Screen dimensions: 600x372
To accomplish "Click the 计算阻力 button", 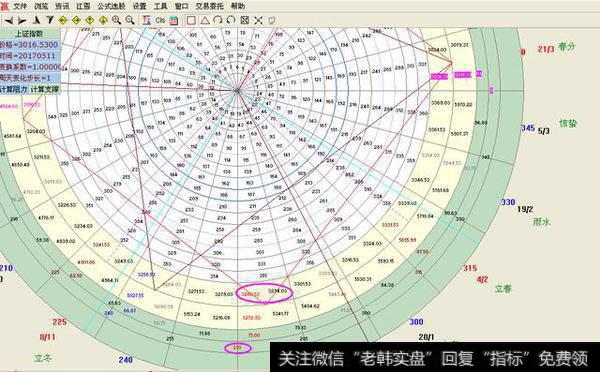I will pos(14,89).
